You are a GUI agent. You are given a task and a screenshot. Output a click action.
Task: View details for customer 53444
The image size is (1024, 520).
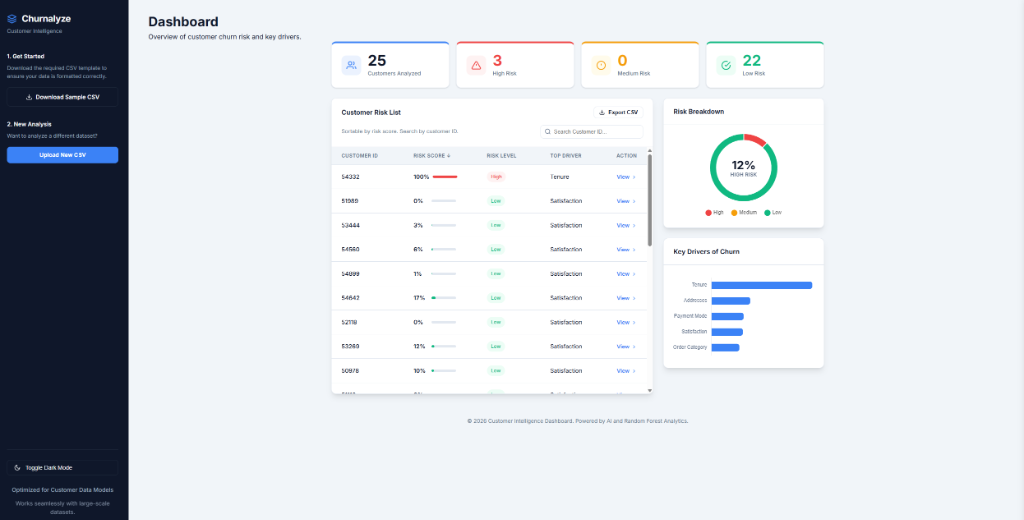tap(626, 225)
